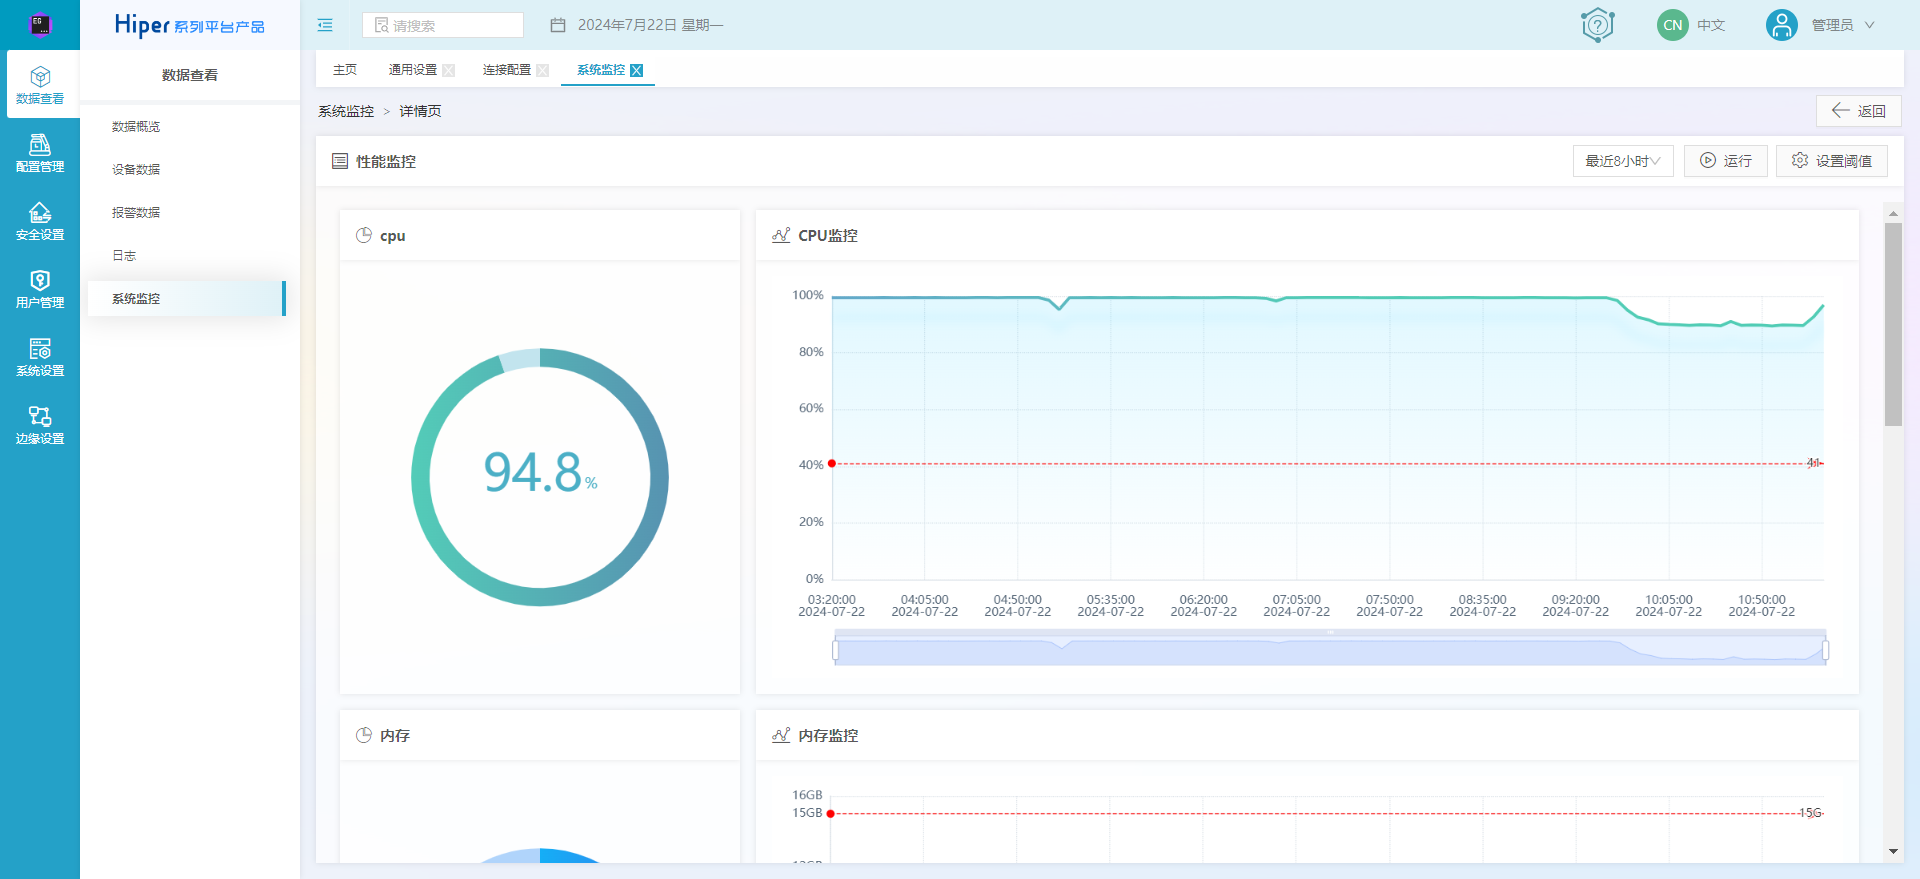Click the 详情页 breadcrumb text
The image size is (1920, 879).
pos(420,111)
